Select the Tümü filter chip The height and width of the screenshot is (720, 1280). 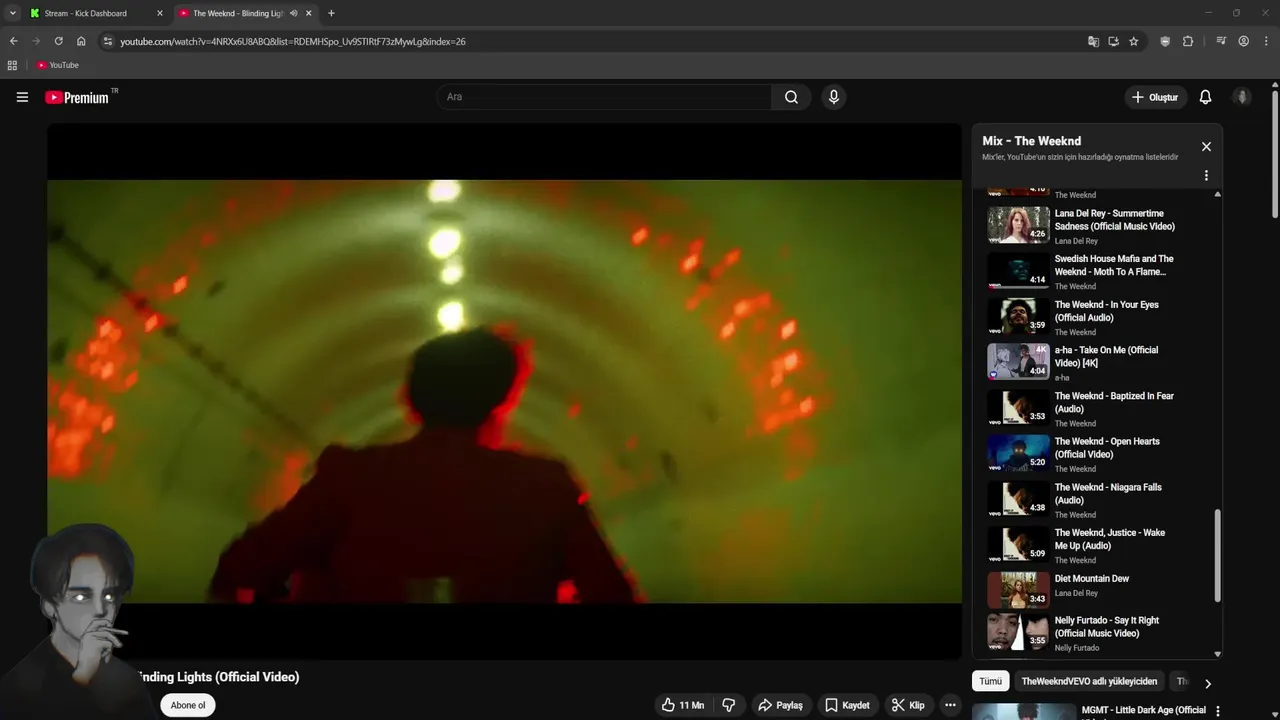pos(990,681)
